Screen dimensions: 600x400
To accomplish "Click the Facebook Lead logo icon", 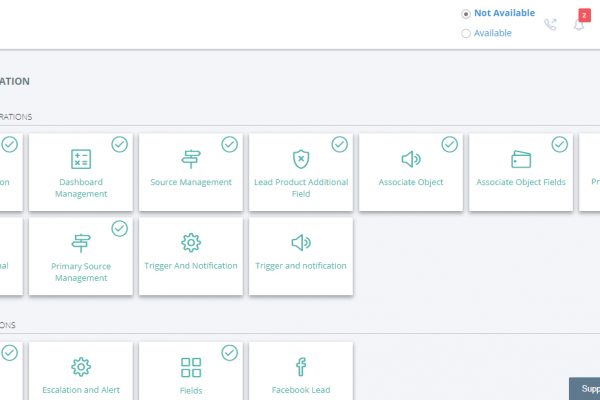I will [x=301, y=367].
